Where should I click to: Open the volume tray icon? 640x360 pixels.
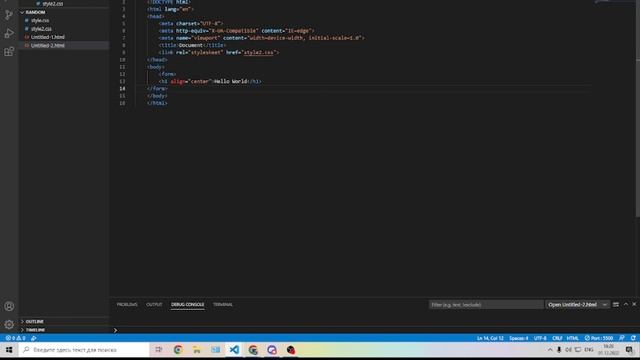click(x=569, y=350)
